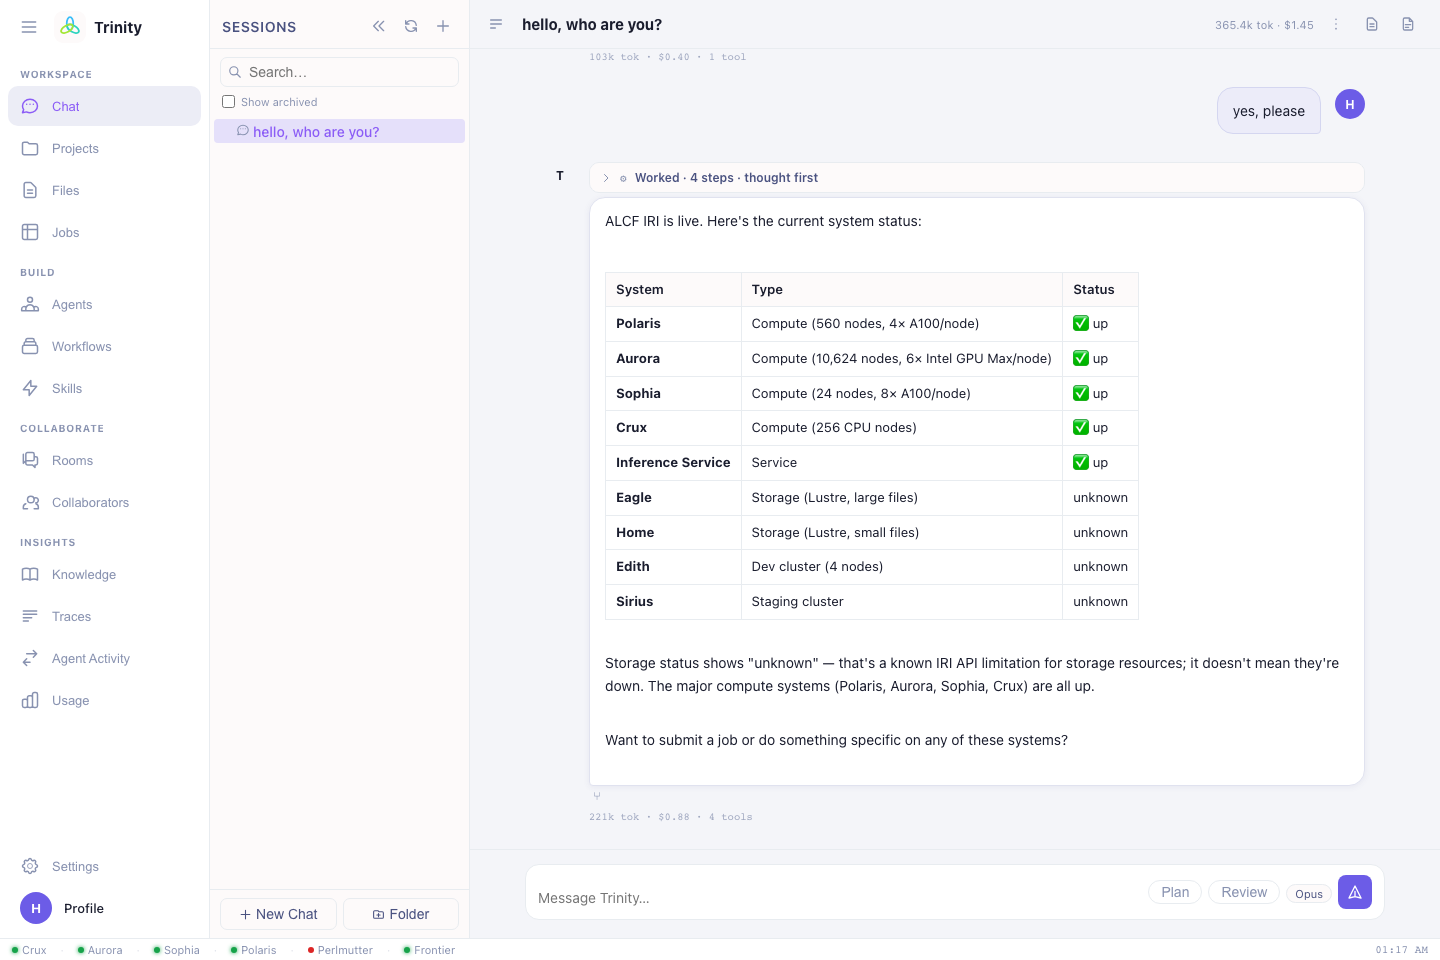Image resolution: width=1440 pixels, height=960 pixels.
Task: Click 'Storage (Lustre, large files)' cell
Action: coord(901,498)
